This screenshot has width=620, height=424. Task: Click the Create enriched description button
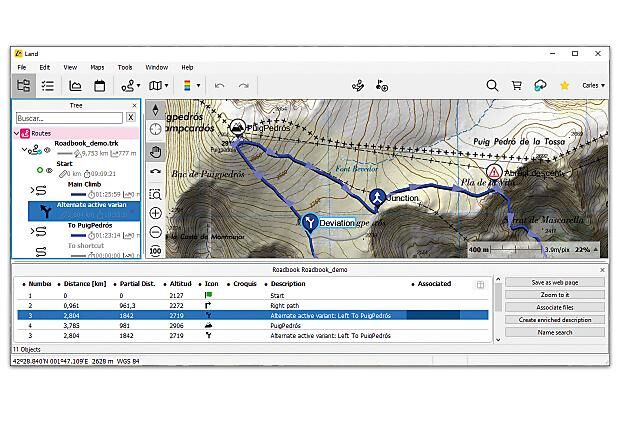coord(555,320)
